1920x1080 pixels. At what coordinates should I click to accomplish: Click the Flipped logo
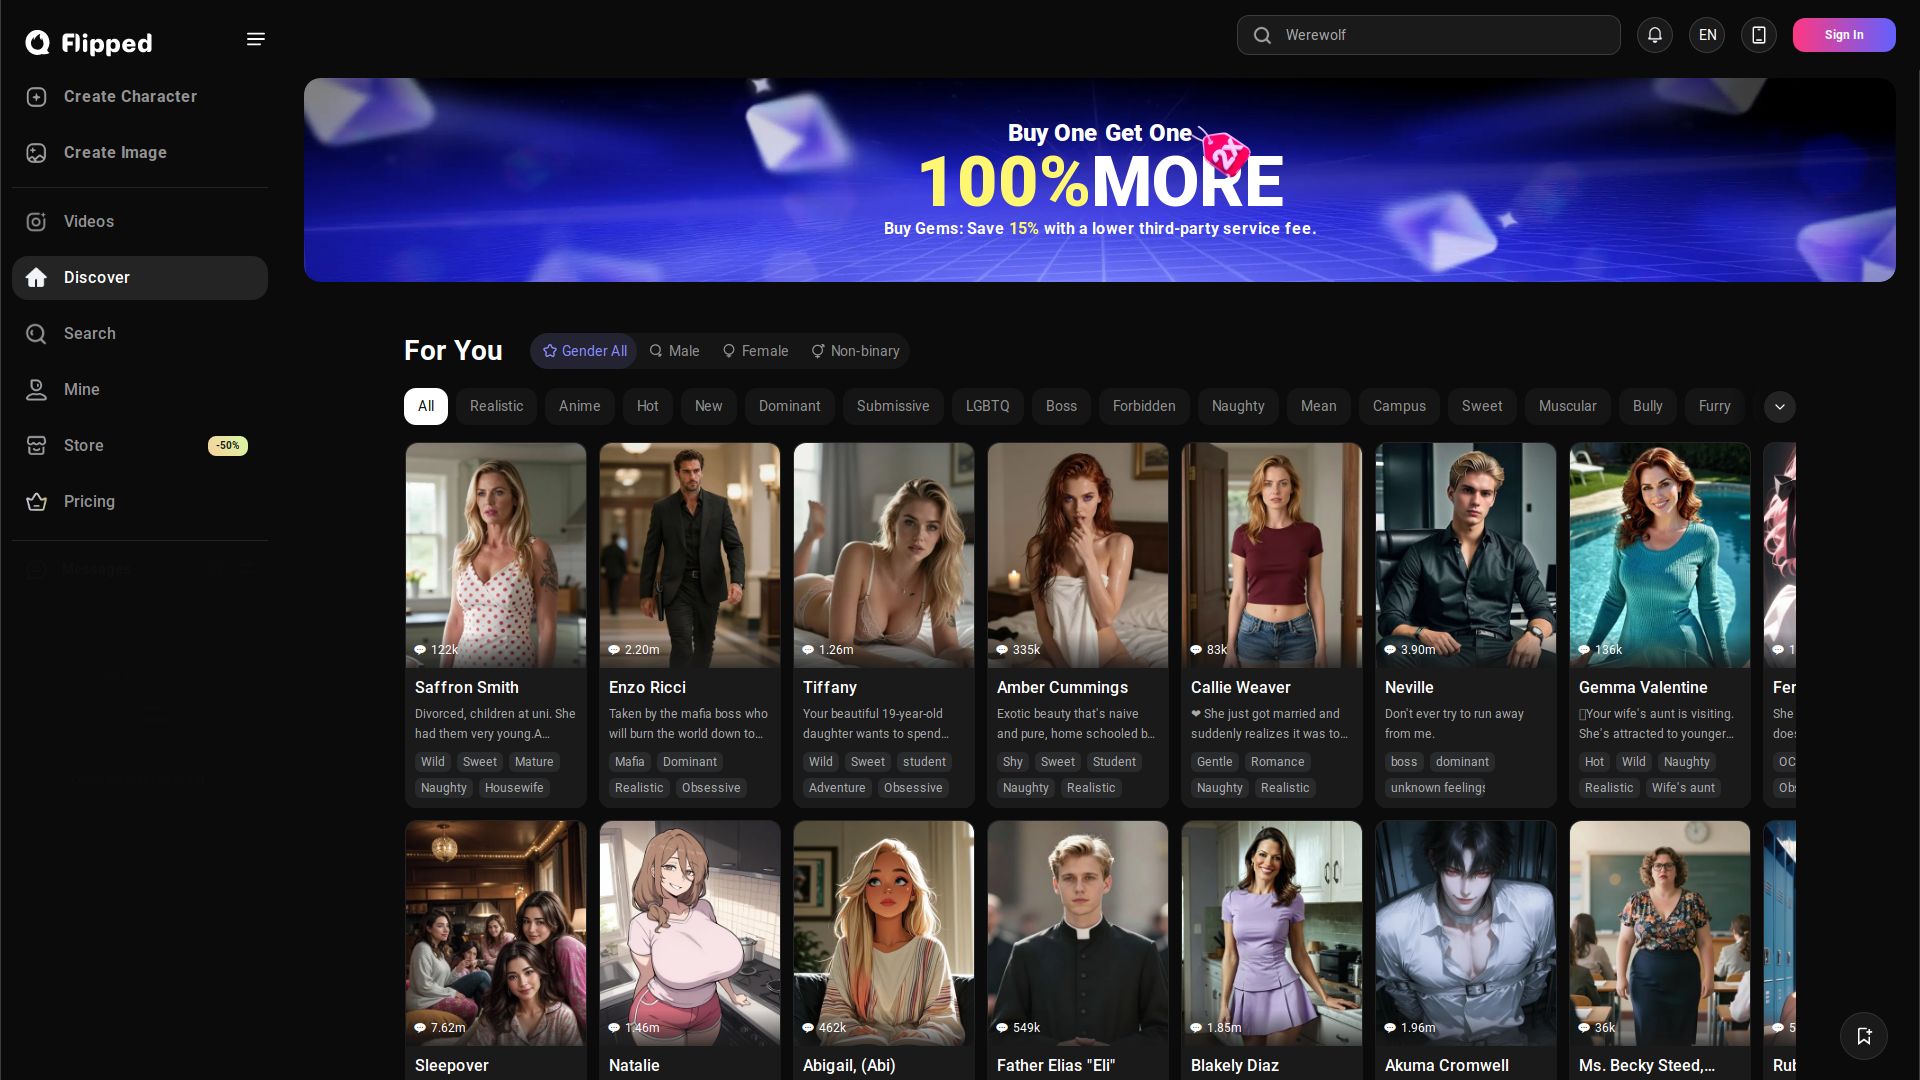click(89, 42)
